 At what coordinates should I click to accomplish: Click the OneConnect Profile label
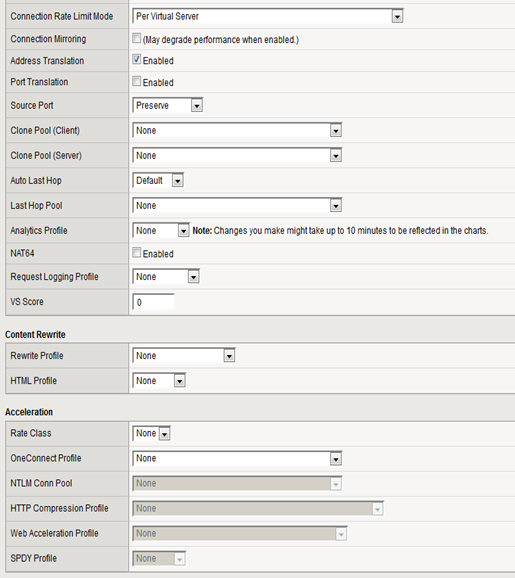46,458
